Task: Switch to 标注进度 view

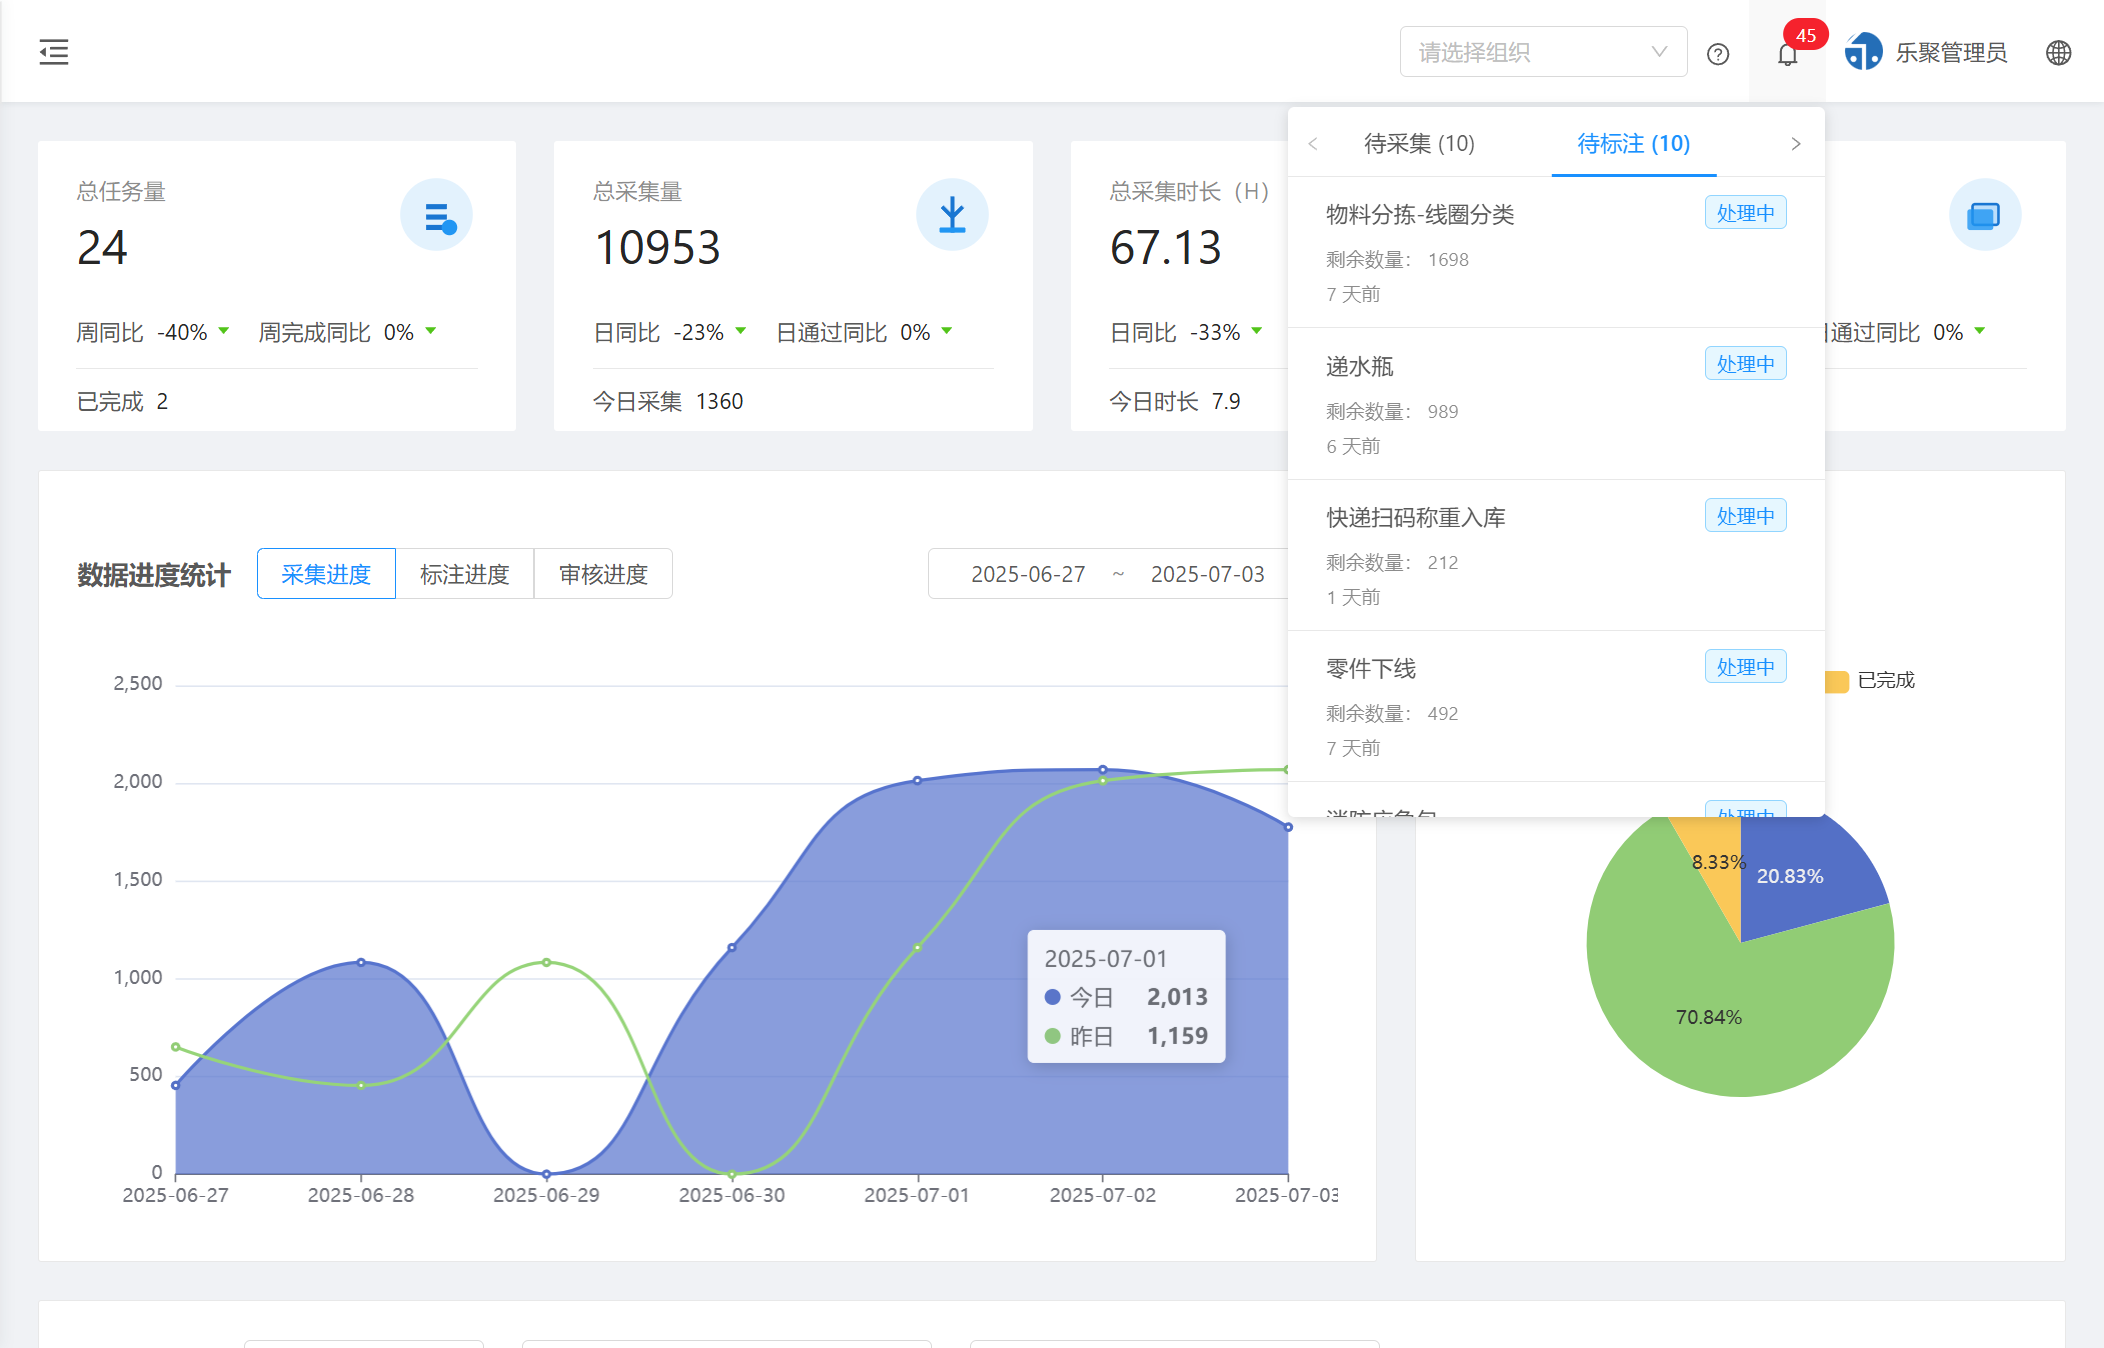Action: click(x=465, y=574)
